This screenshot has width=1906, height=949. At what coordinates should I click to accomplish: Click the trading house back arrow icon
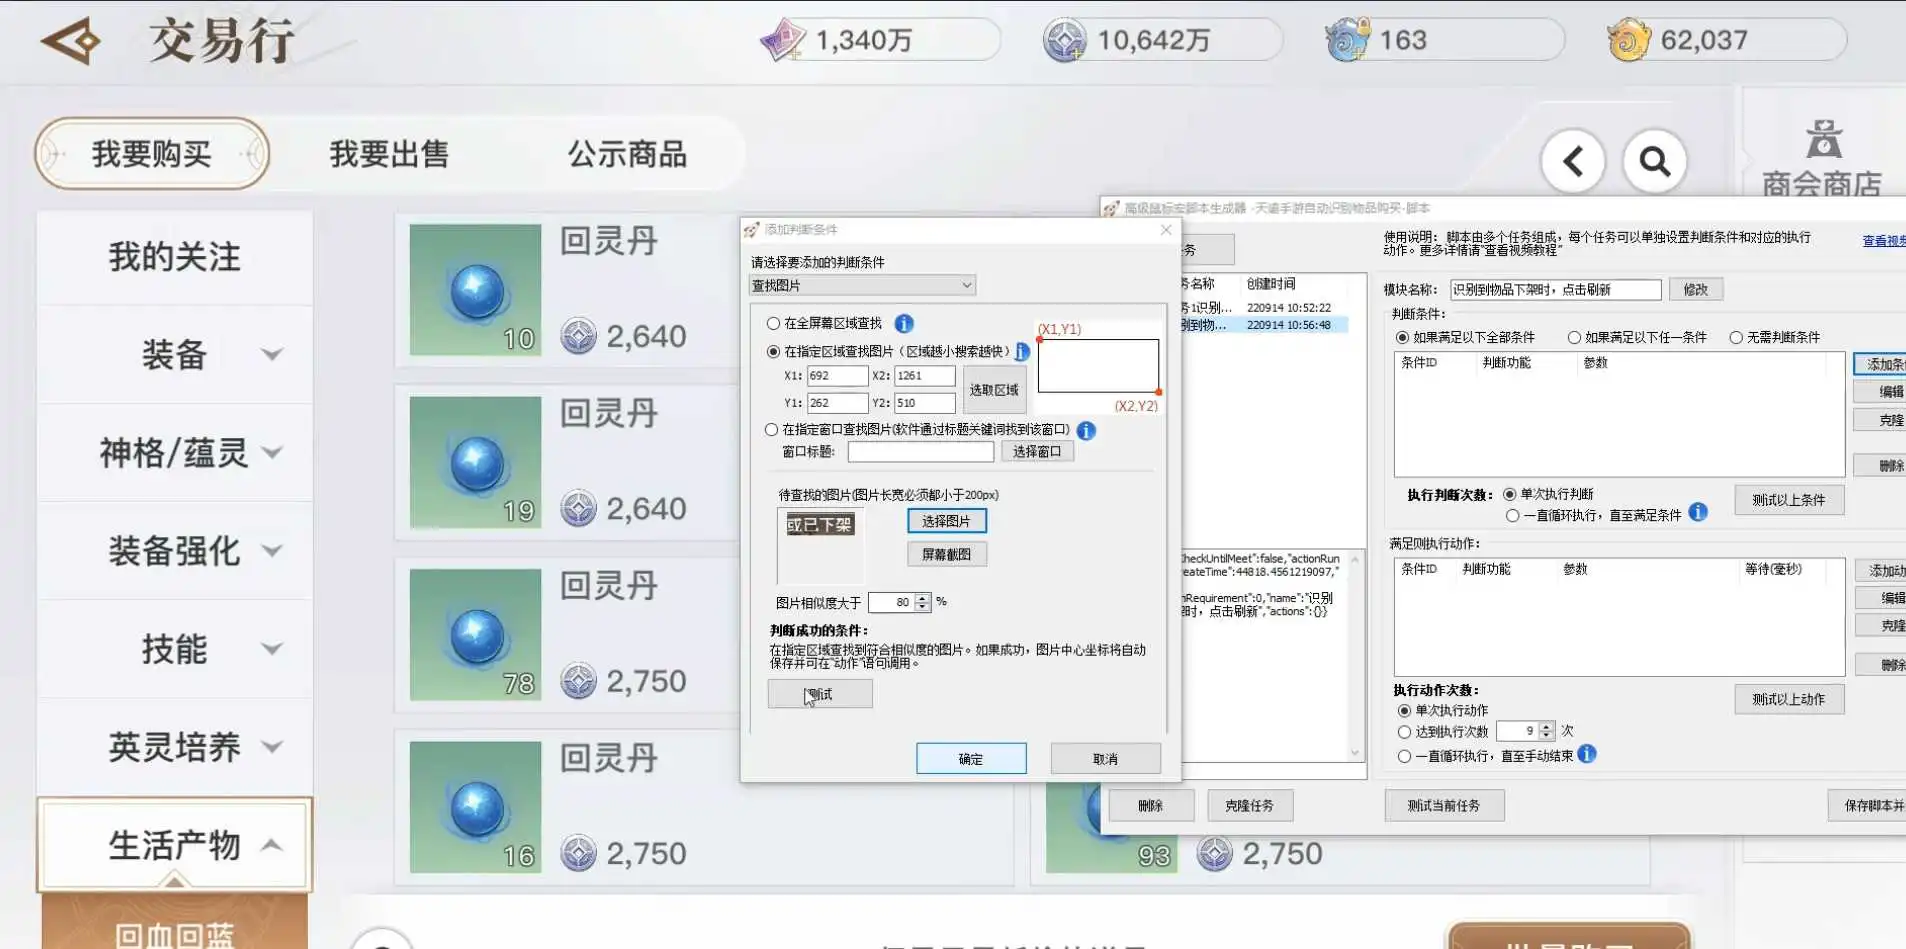tap(71, 41)
